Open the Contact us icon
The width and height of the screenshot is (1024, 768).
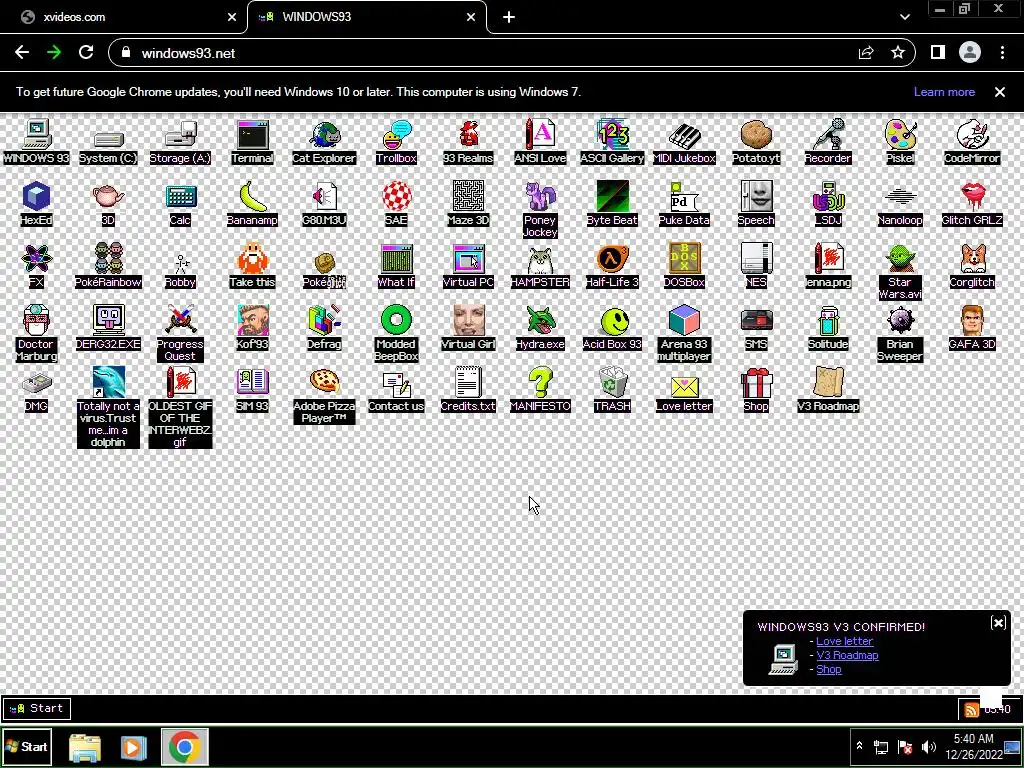[396, 390]
